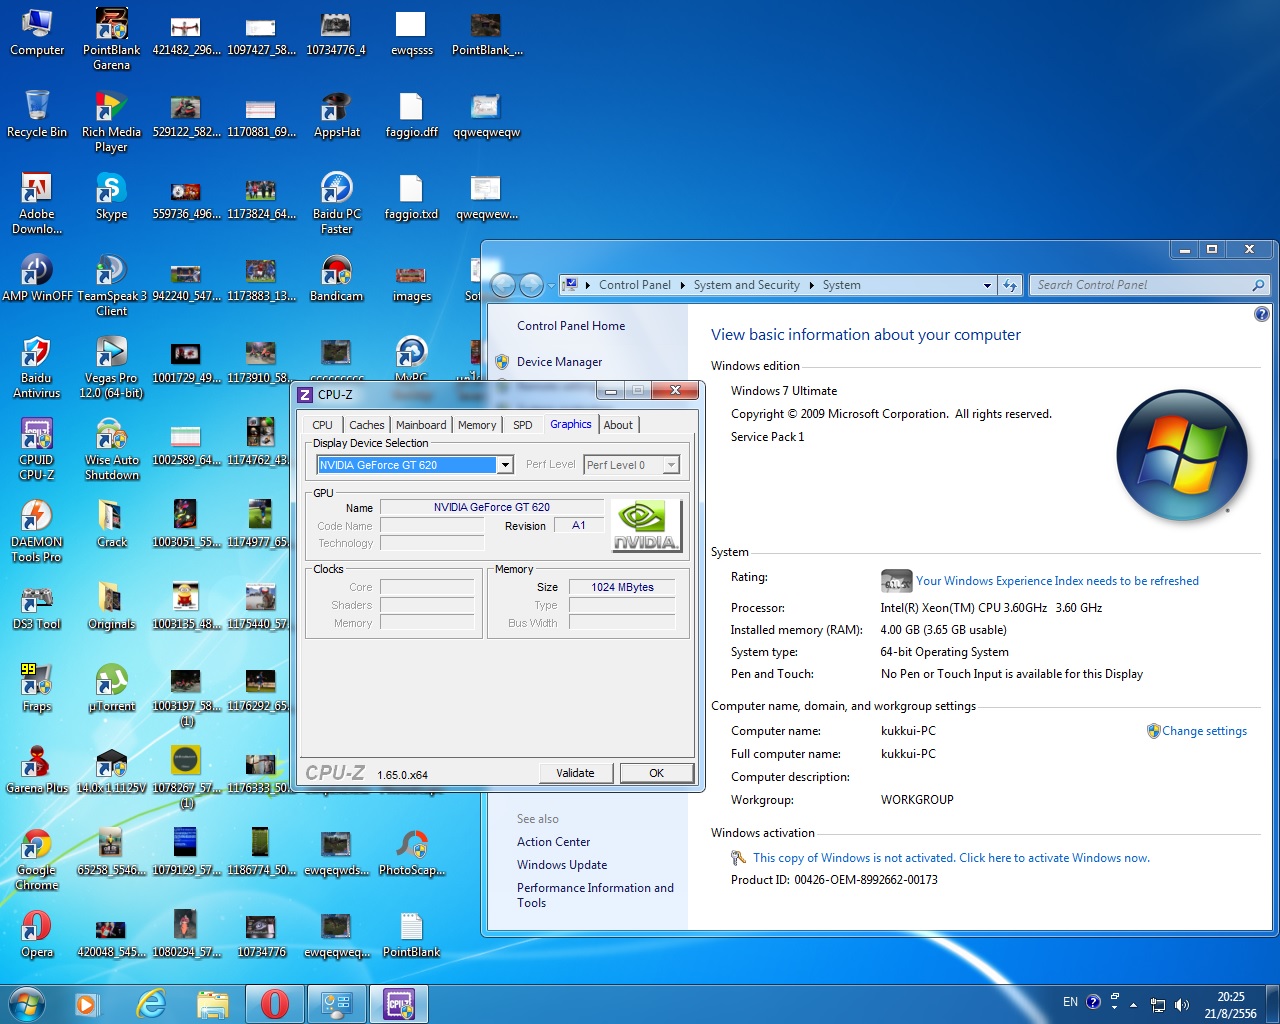Open the Windows Start menu
The width and height of the screenshot is (1280, 1024).
27,1003
